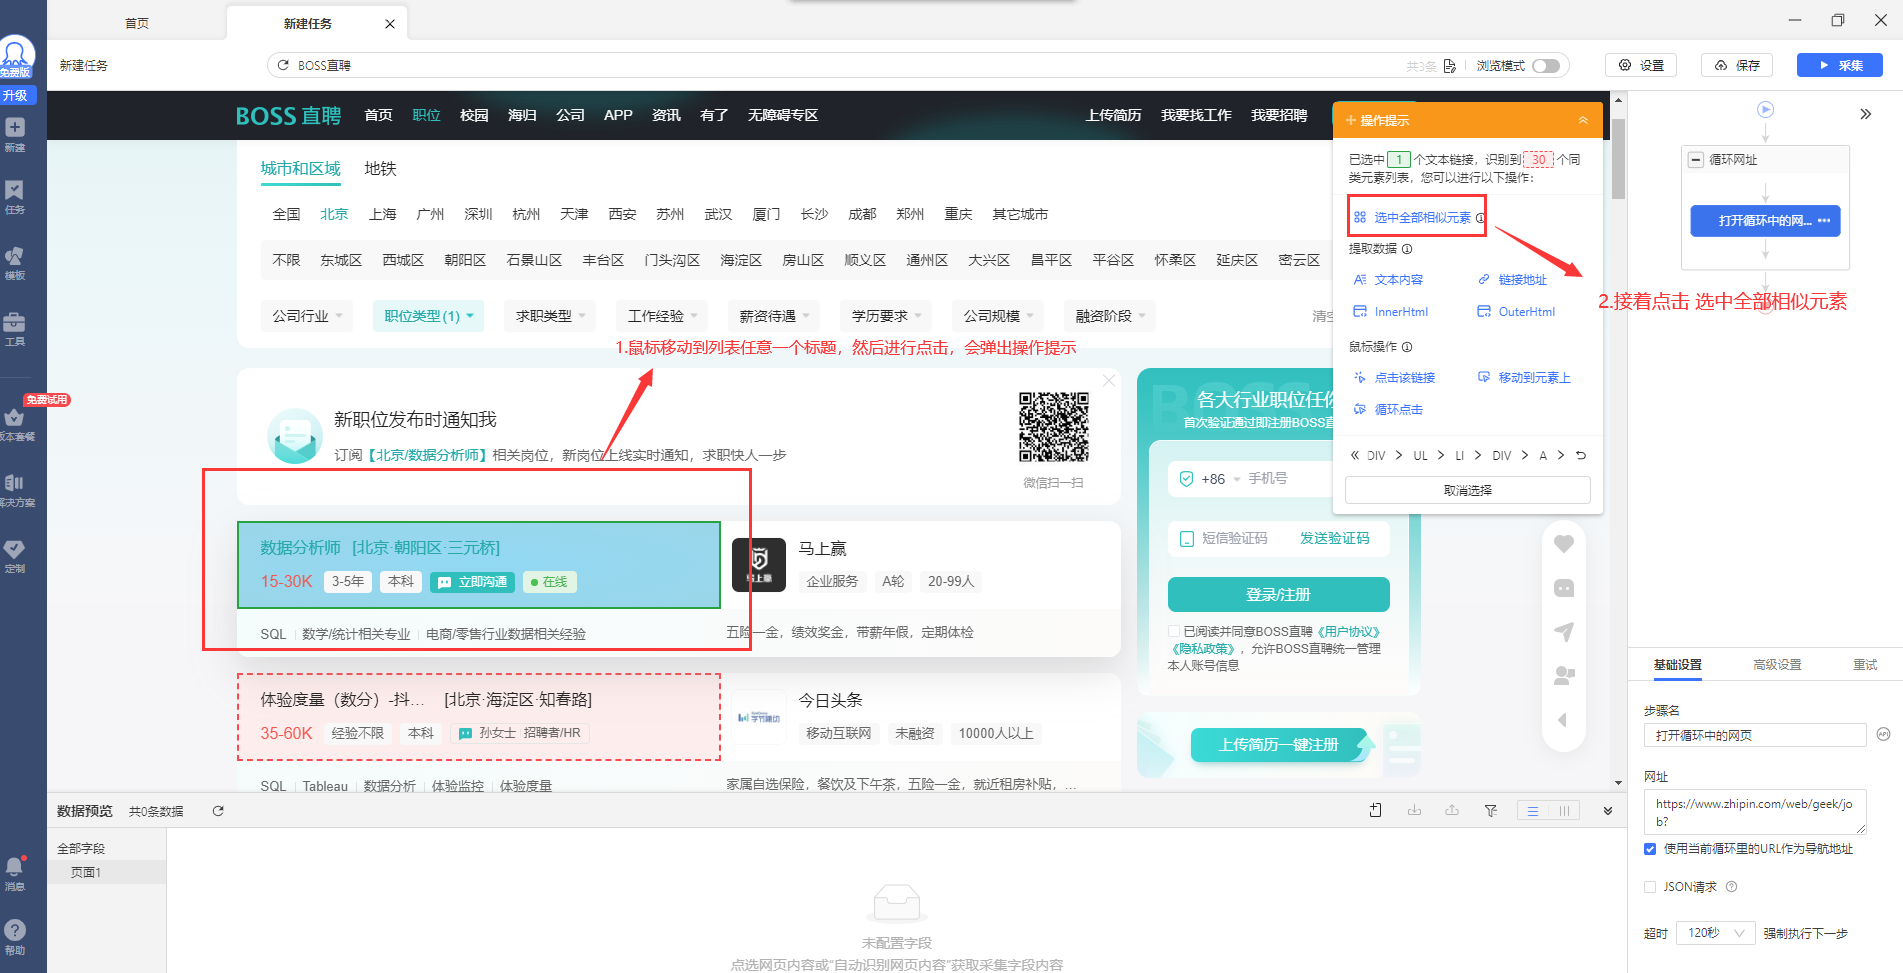Open the 新建 icon in left sidebar
The image size is (1903, 973).
click(15, 134)
